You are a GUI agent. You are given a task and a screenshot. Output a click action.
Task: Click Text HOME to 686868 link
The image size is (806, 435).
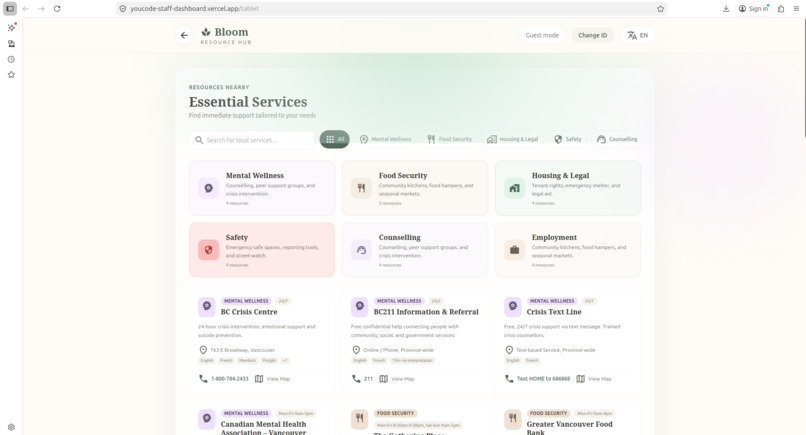pyautogui.click(x=538, y=379)
